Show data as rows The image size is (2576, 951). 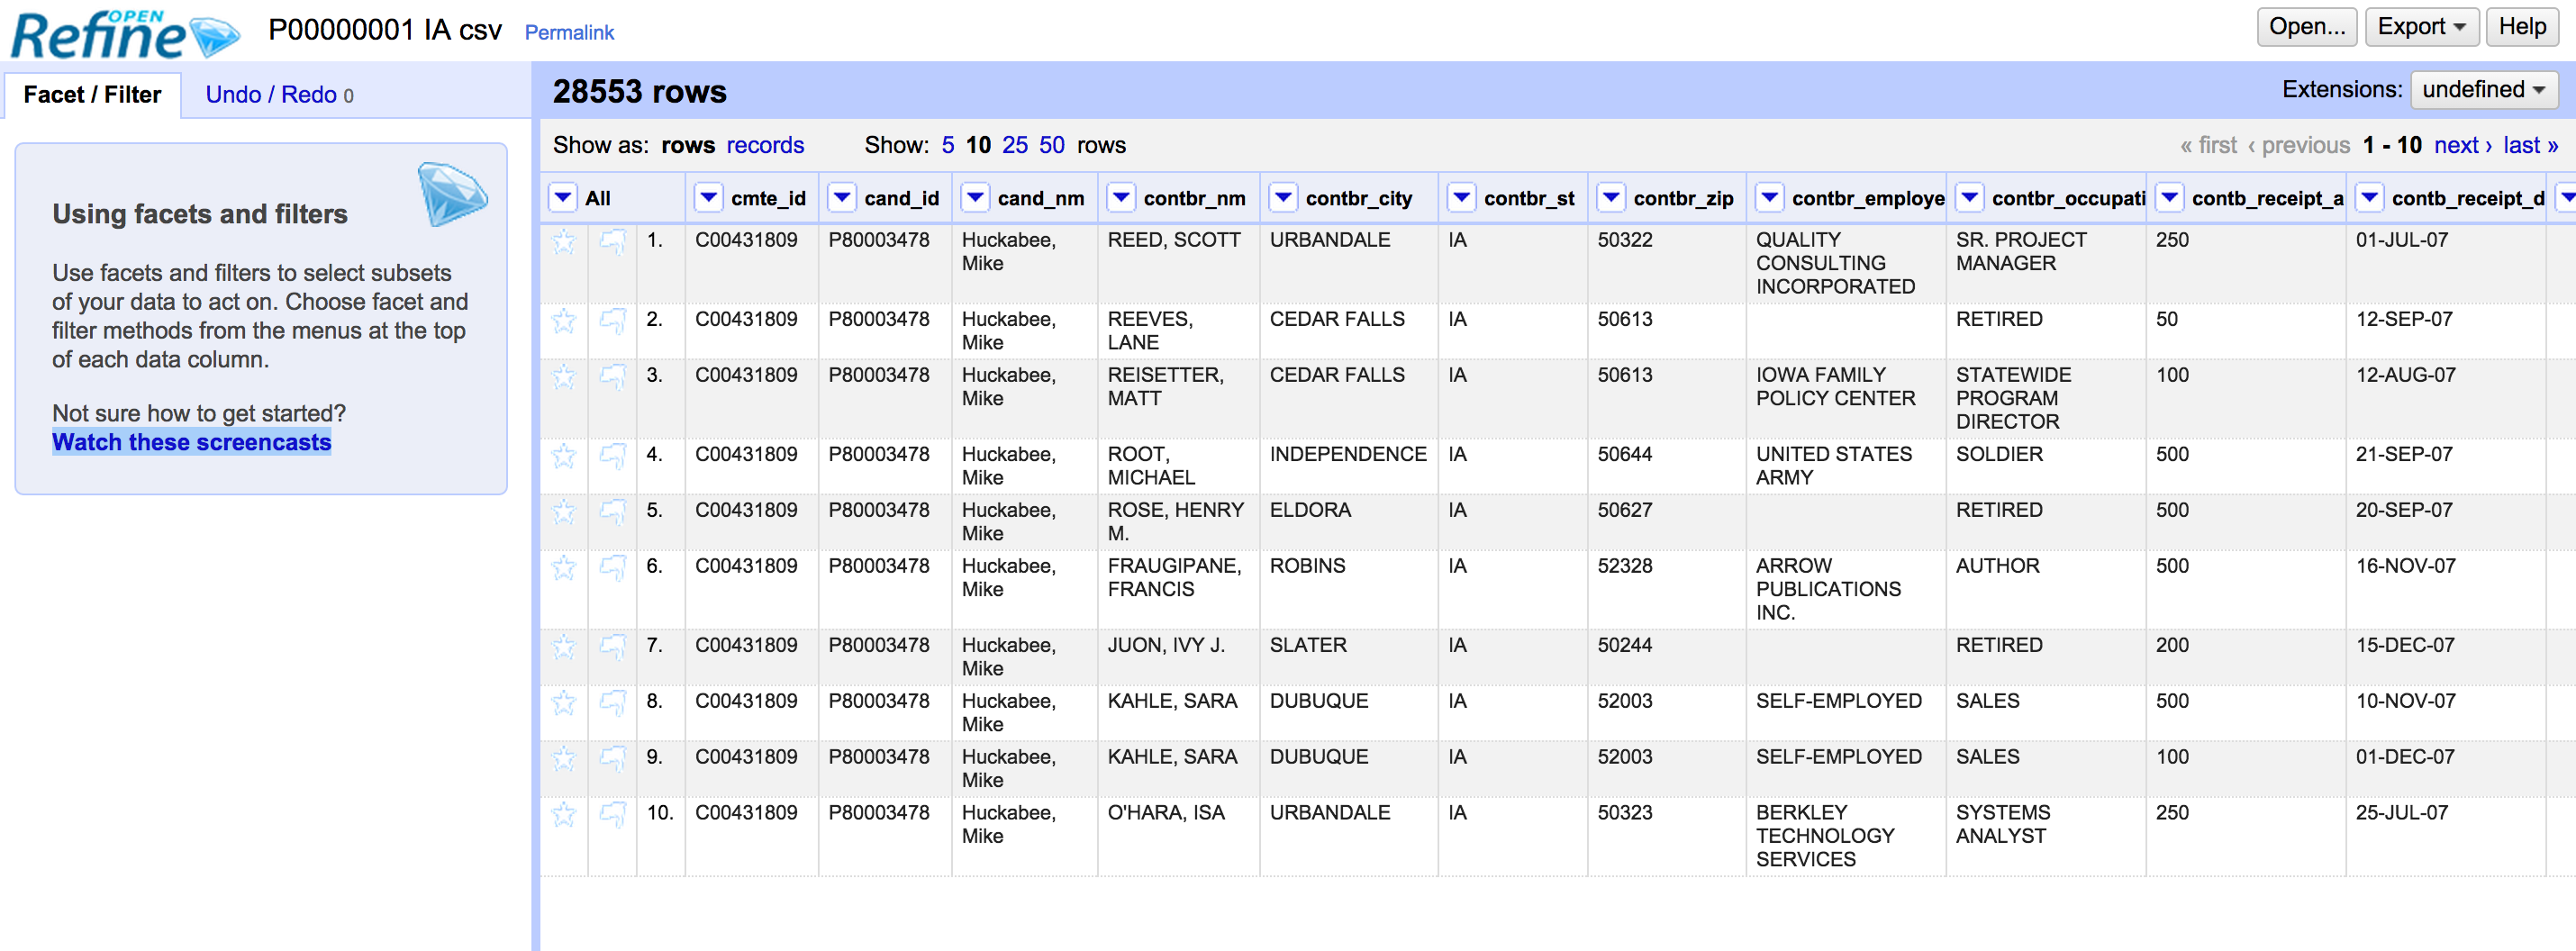(688, 146)
